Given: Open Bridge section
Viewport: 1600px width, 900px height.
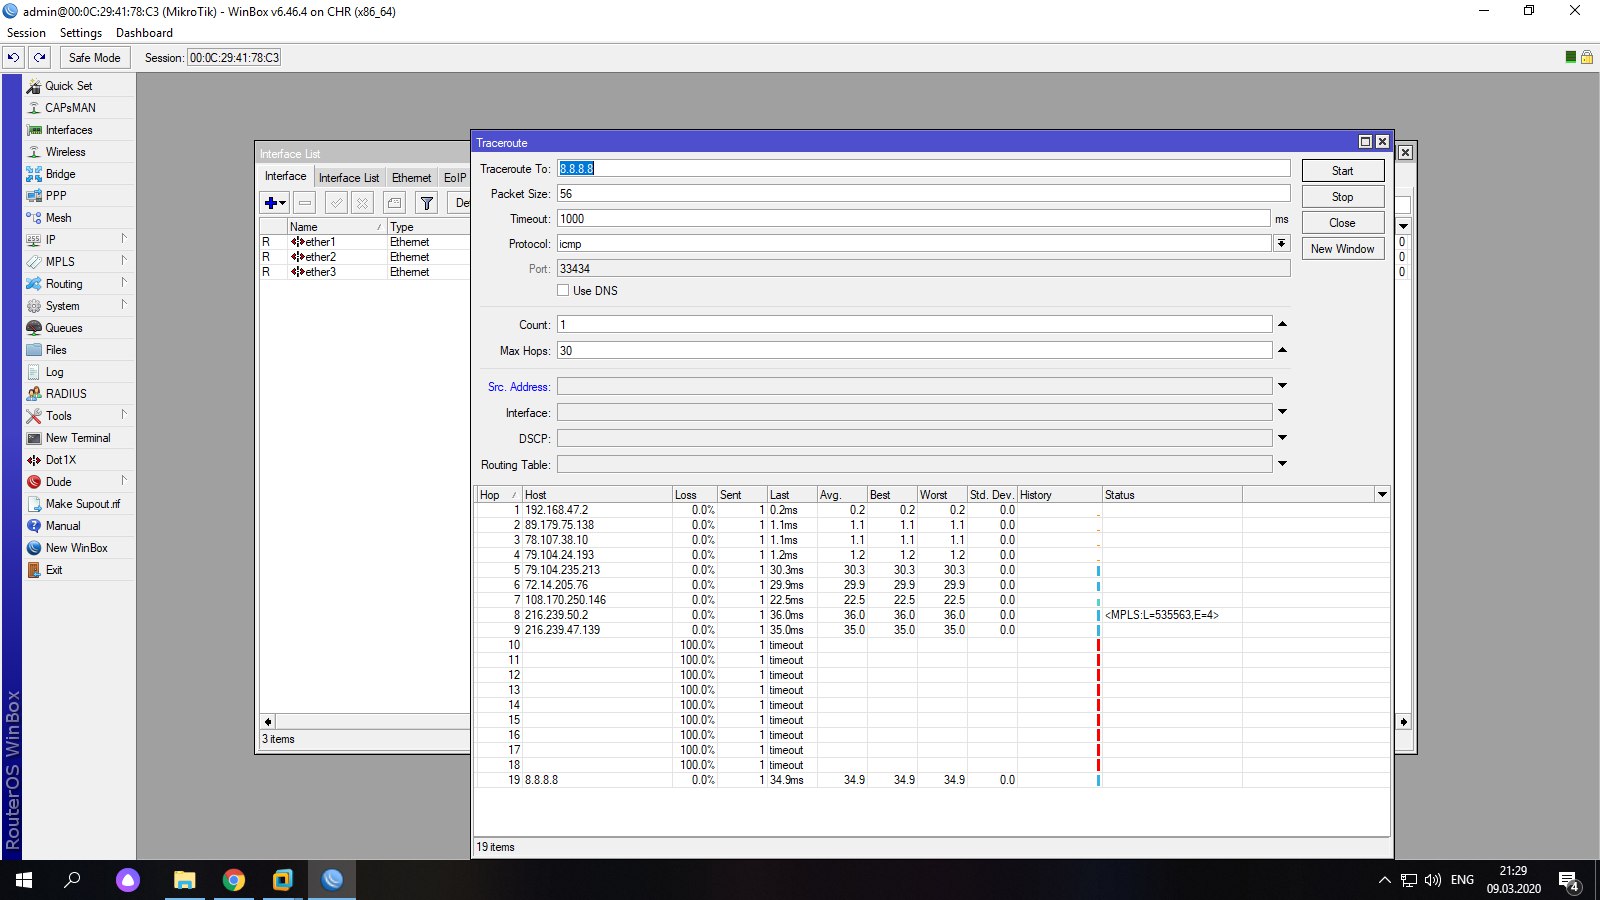Looking at the screenshot, I should 60,174.
